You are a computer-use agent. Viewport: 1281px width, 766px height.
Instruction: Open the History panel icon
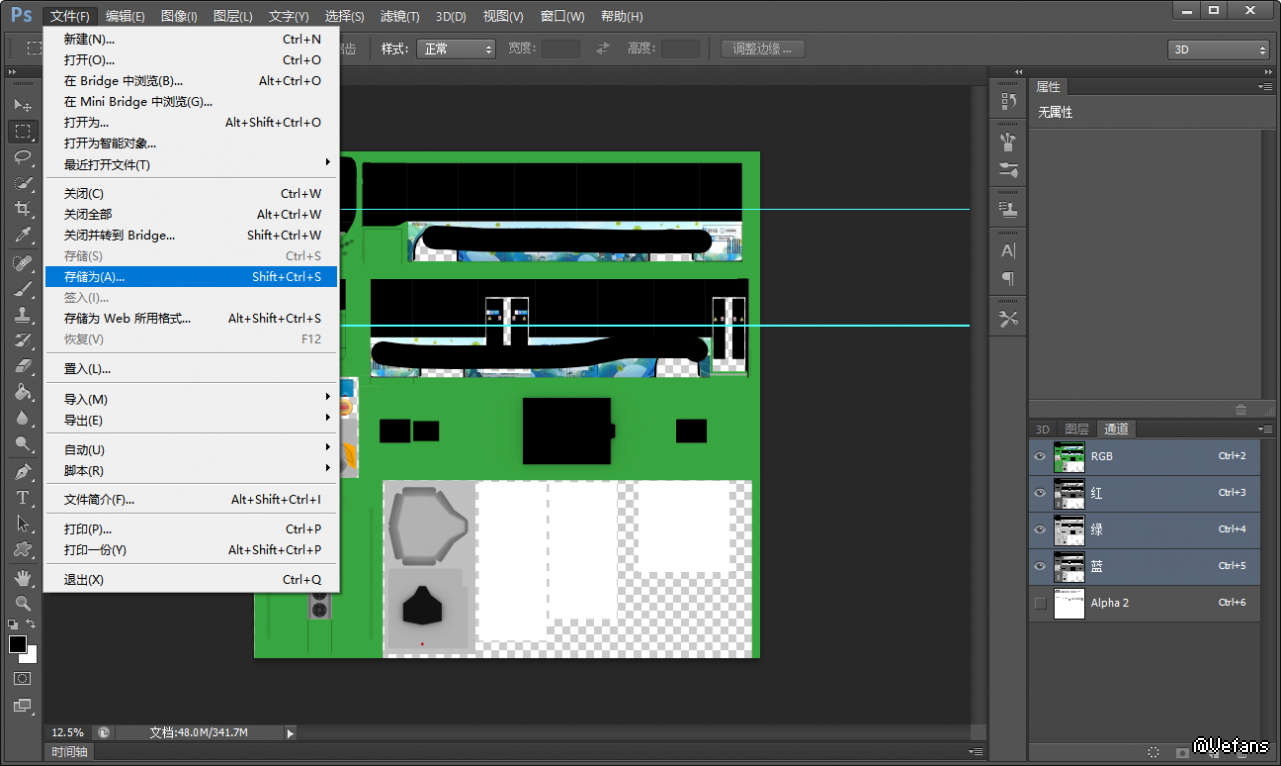pyautogui.click(x=1008, y=101)
